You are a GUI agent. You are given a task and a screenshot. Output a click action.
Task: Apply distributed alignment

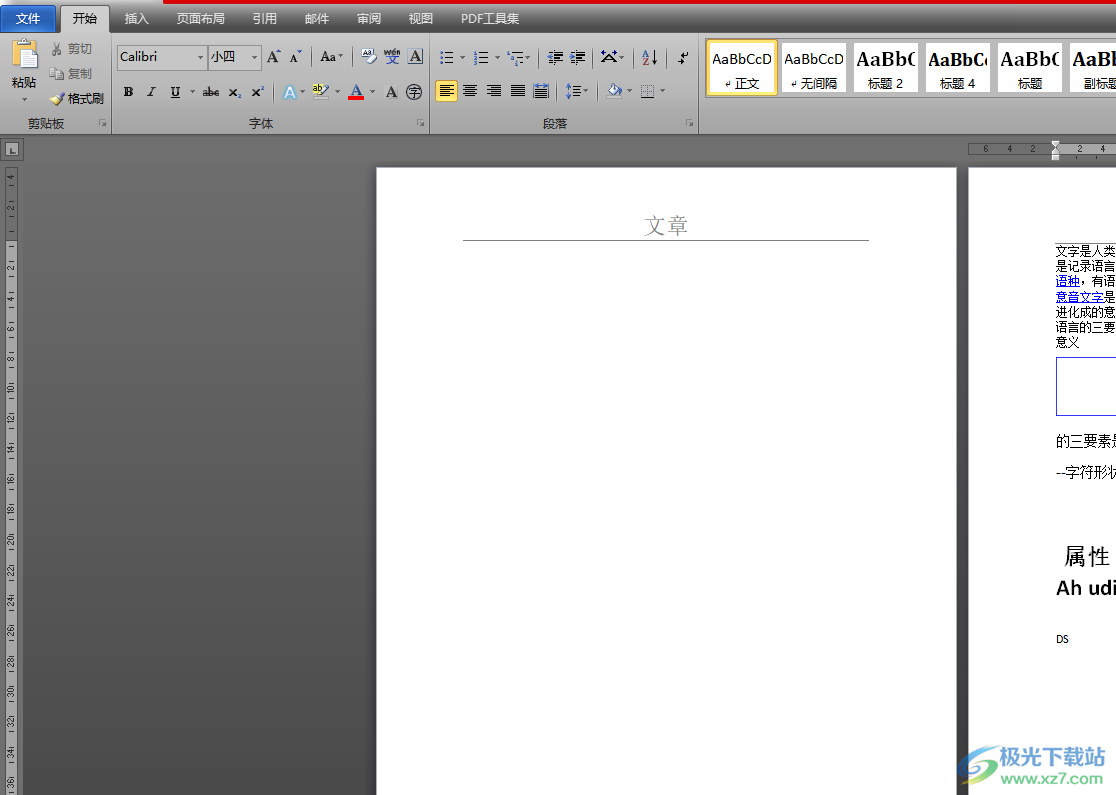tap(541, 90)
